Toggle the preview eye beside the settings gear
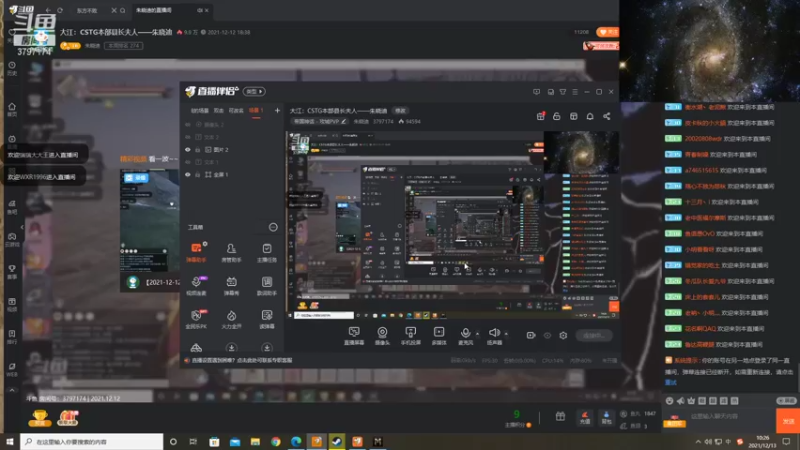Image resolution: width=800 pixels, height=450 pixels. click(547, 335)
